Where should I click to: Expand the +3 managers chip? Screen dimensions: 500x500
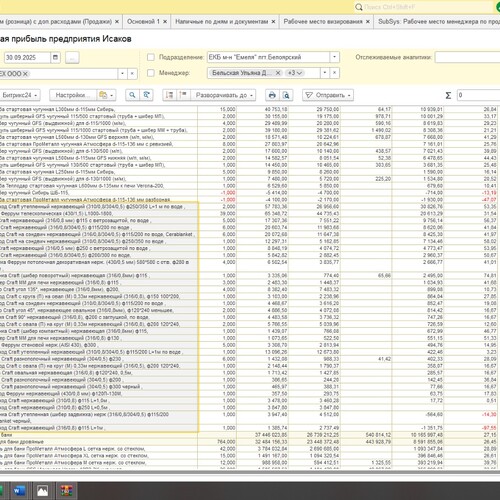pos(295,73)
